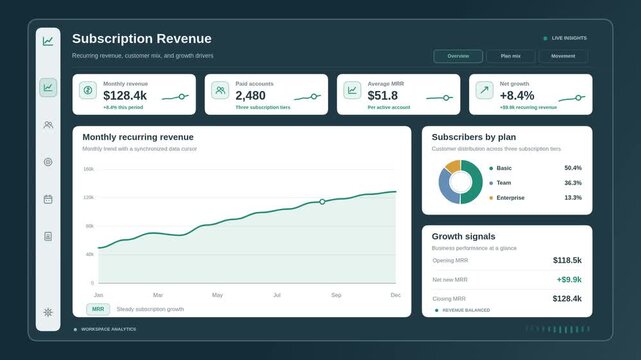The height and width of the screenshot is (360, 641).
Task: Click the $118.5k opening value
Action: [x=567, y=260]
